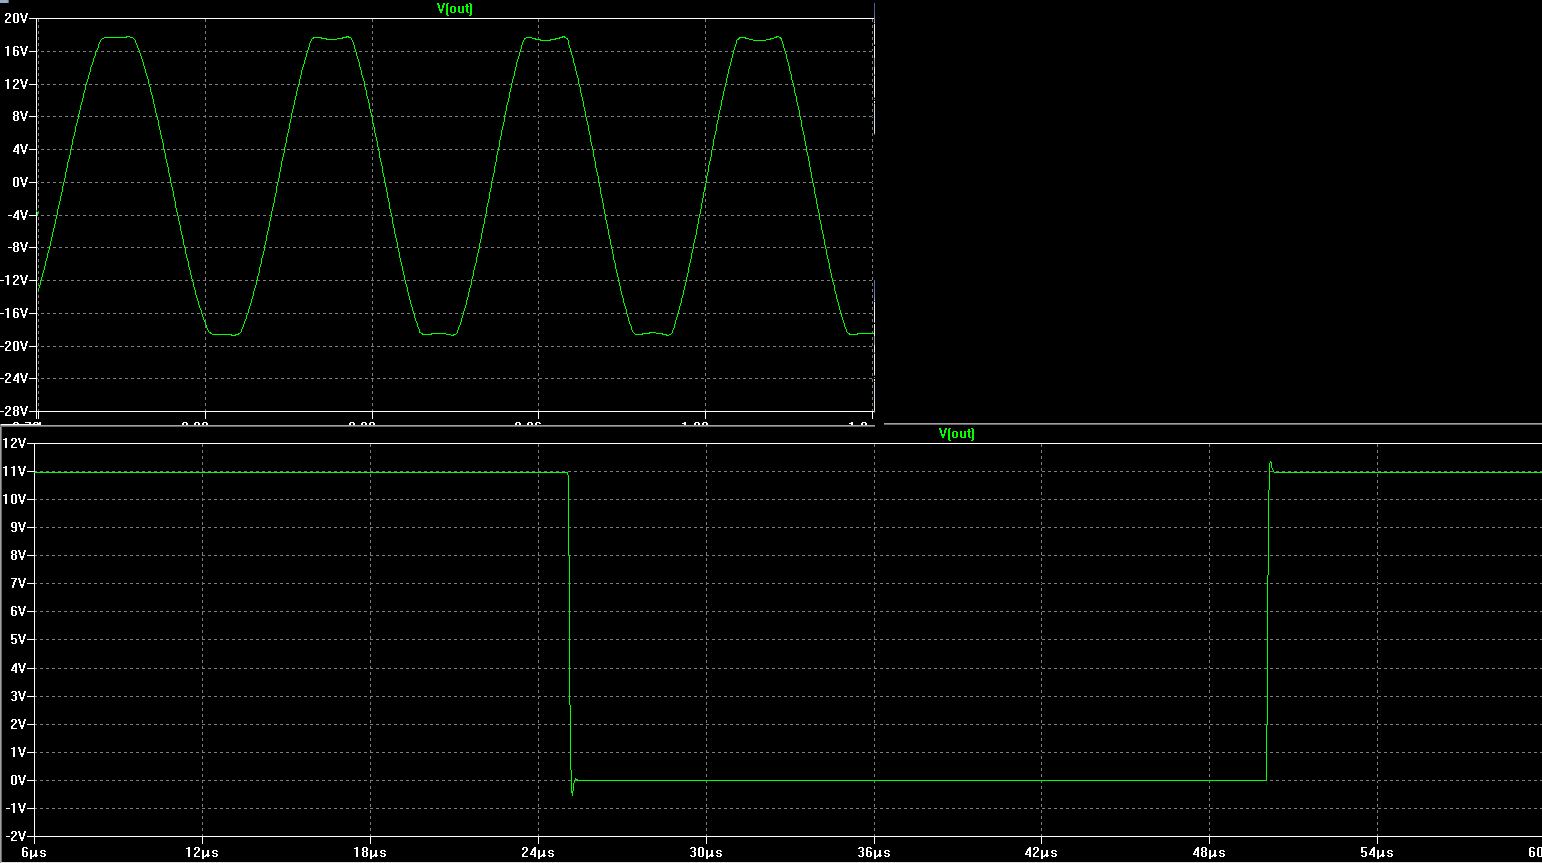Select the -16V axis label
This screenshot has width=1542, height=863.
point(15,314)
